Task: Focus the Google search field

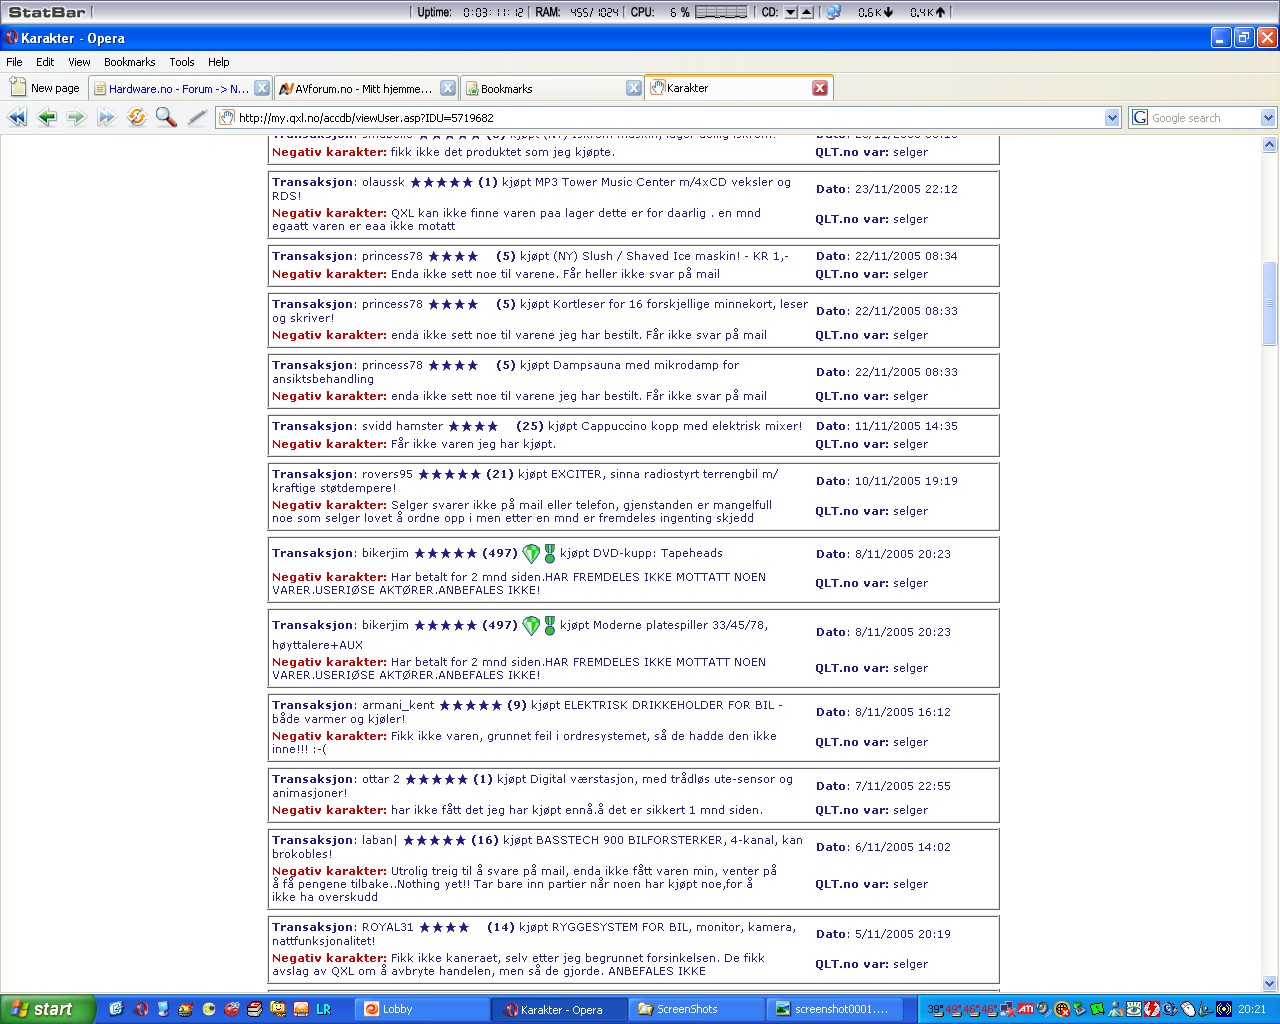Action: coord(1204,118)
